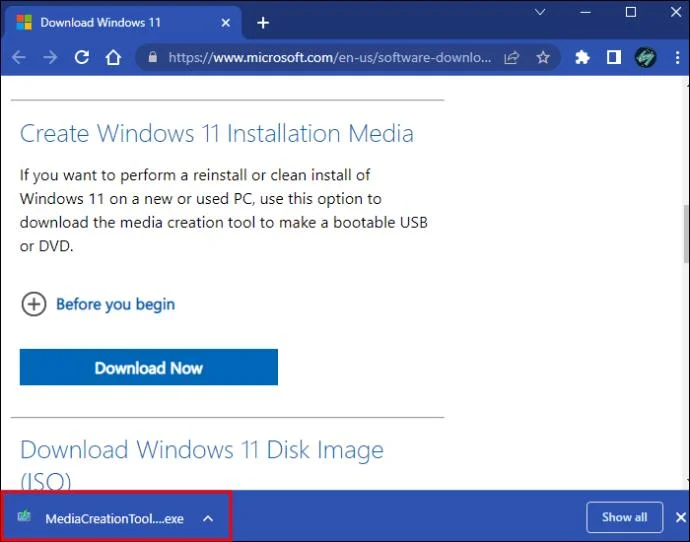Open the browser home page

113,57
